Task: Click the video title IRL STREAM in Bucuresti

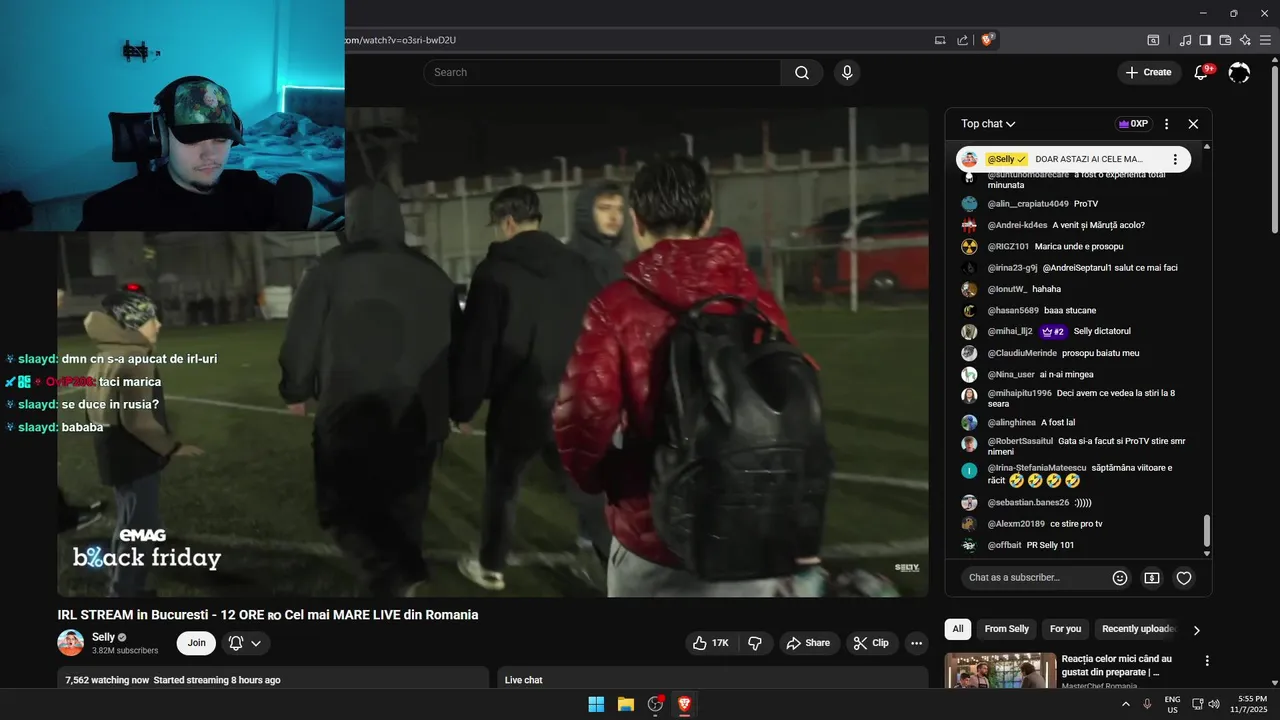Action: tap(268, 615)
